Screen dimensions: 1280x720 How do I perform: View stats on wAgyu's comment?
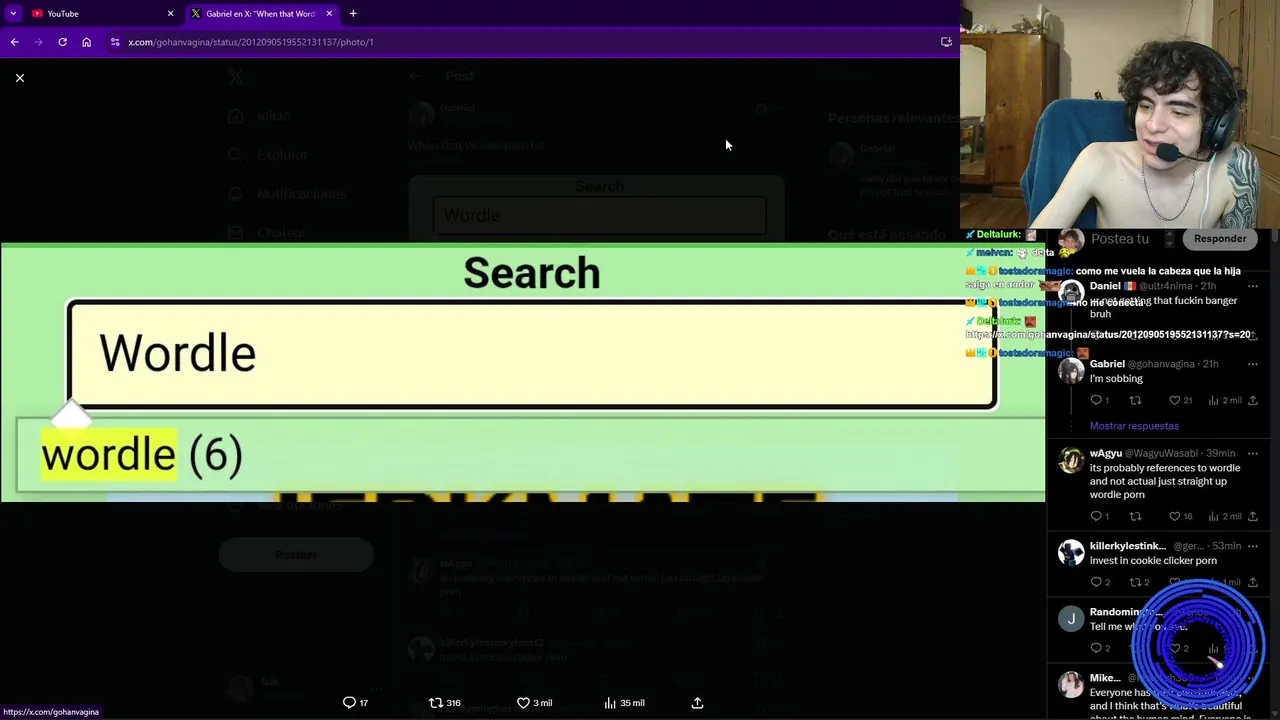(1223, 516)
